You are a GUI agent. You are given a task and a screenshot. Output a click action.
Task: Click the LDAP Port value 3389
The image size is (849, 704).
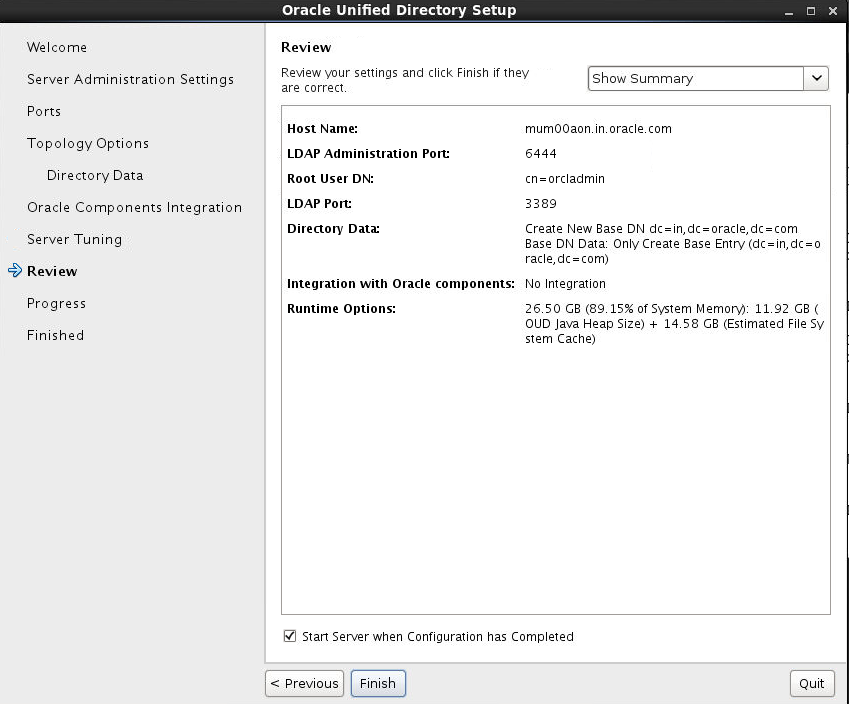click(x=540, y=204)
